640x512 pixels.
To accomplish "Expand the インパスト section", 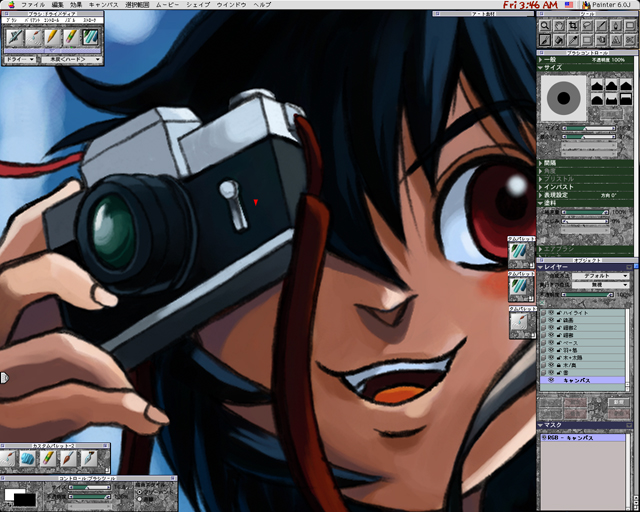I will tap(540, 187).
